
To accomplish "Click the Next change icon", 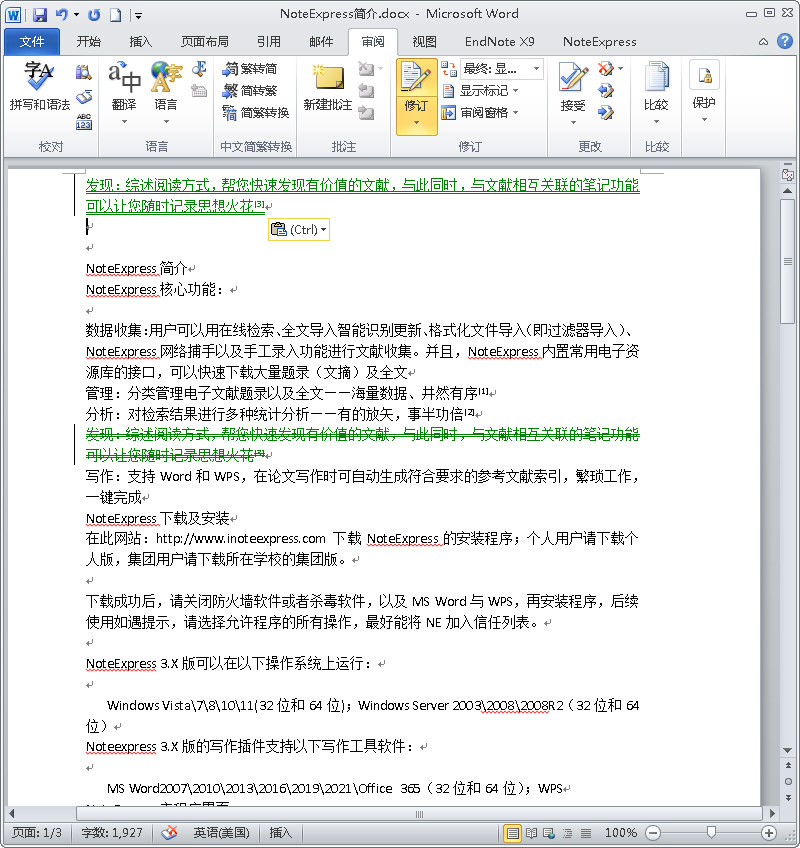I will [x=605, y=113].
